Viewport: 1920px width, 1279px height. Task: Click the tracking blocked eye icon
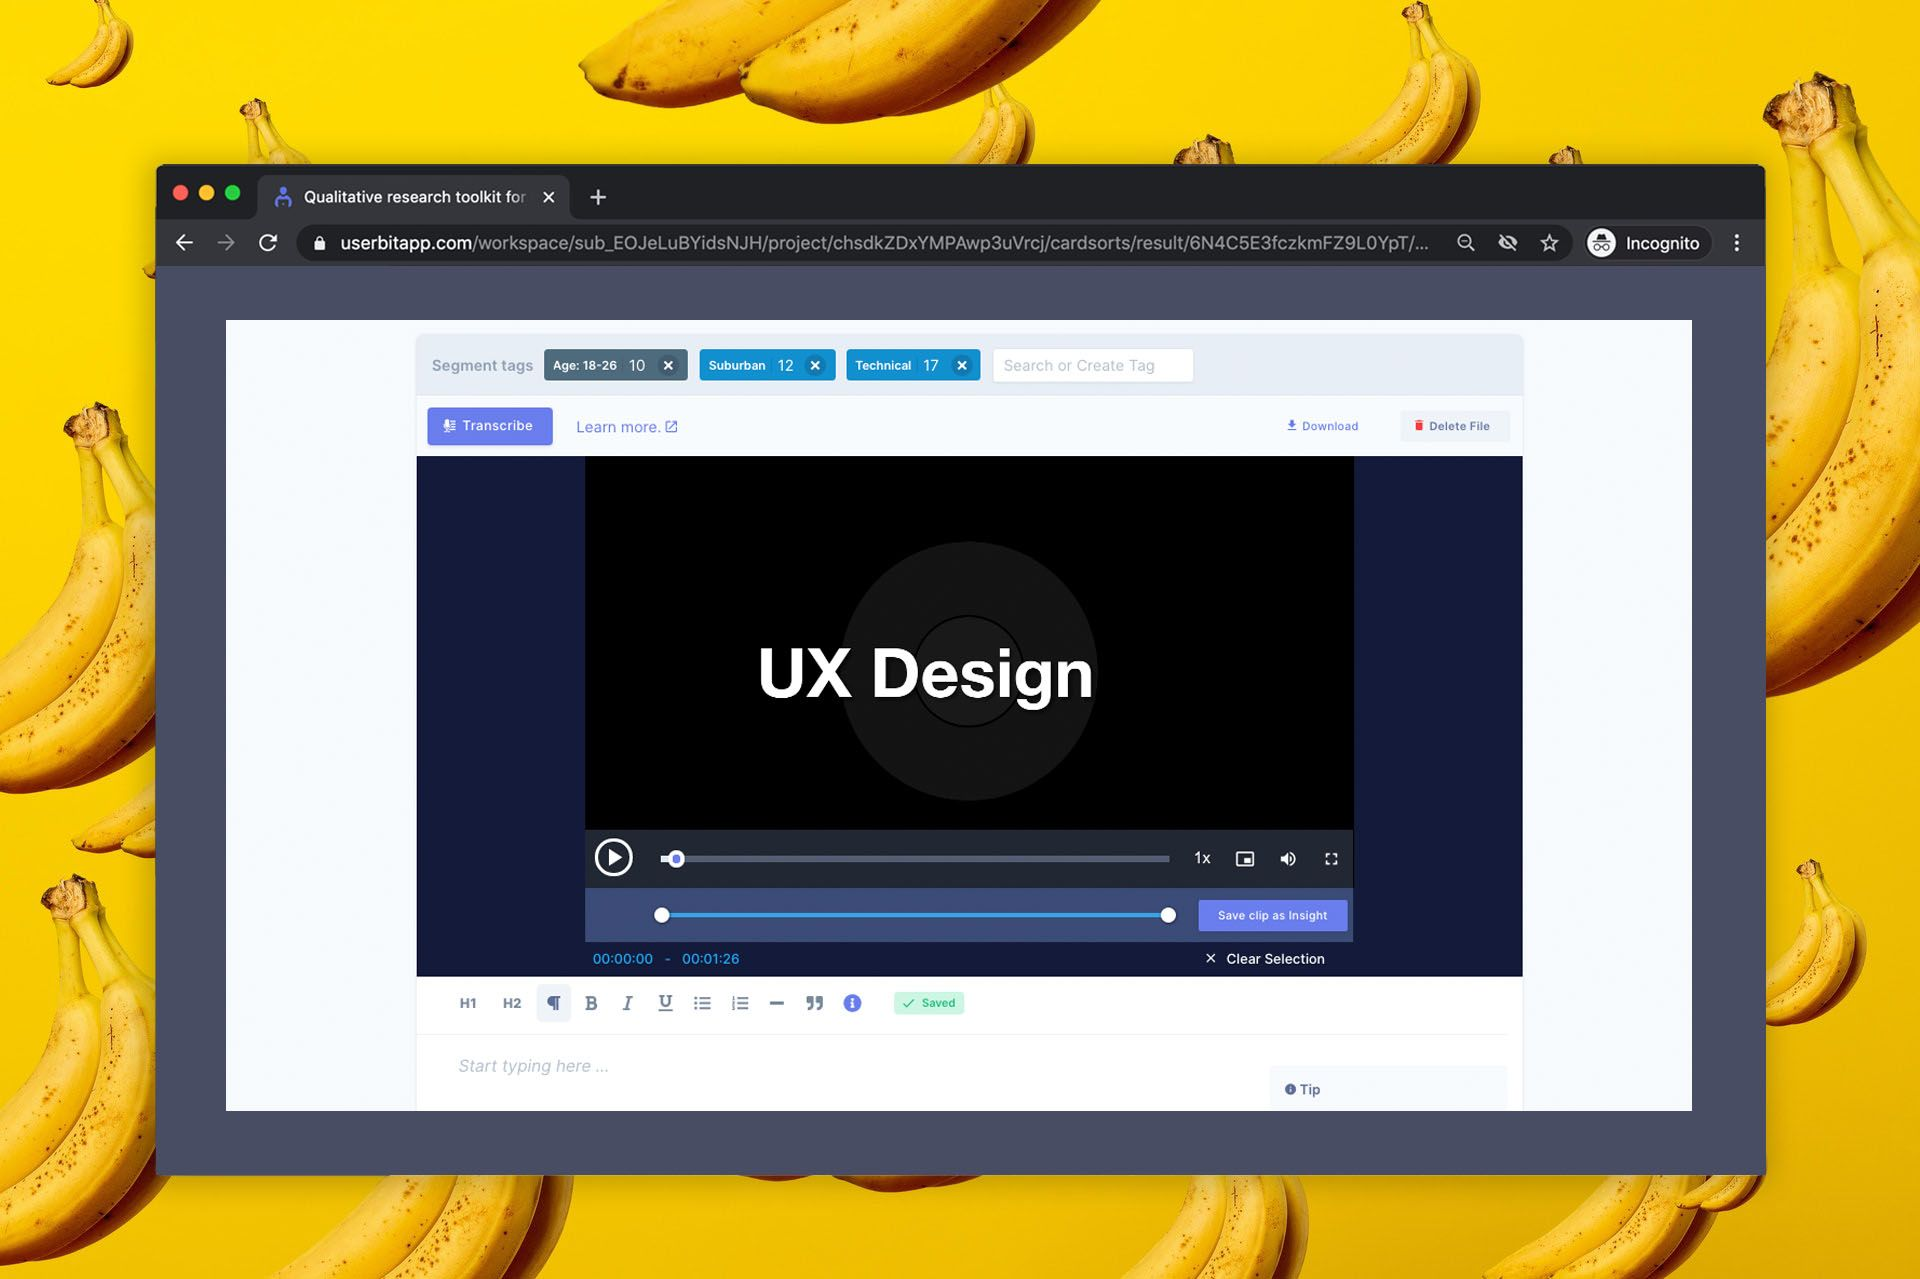click(x=1508, y=243)
